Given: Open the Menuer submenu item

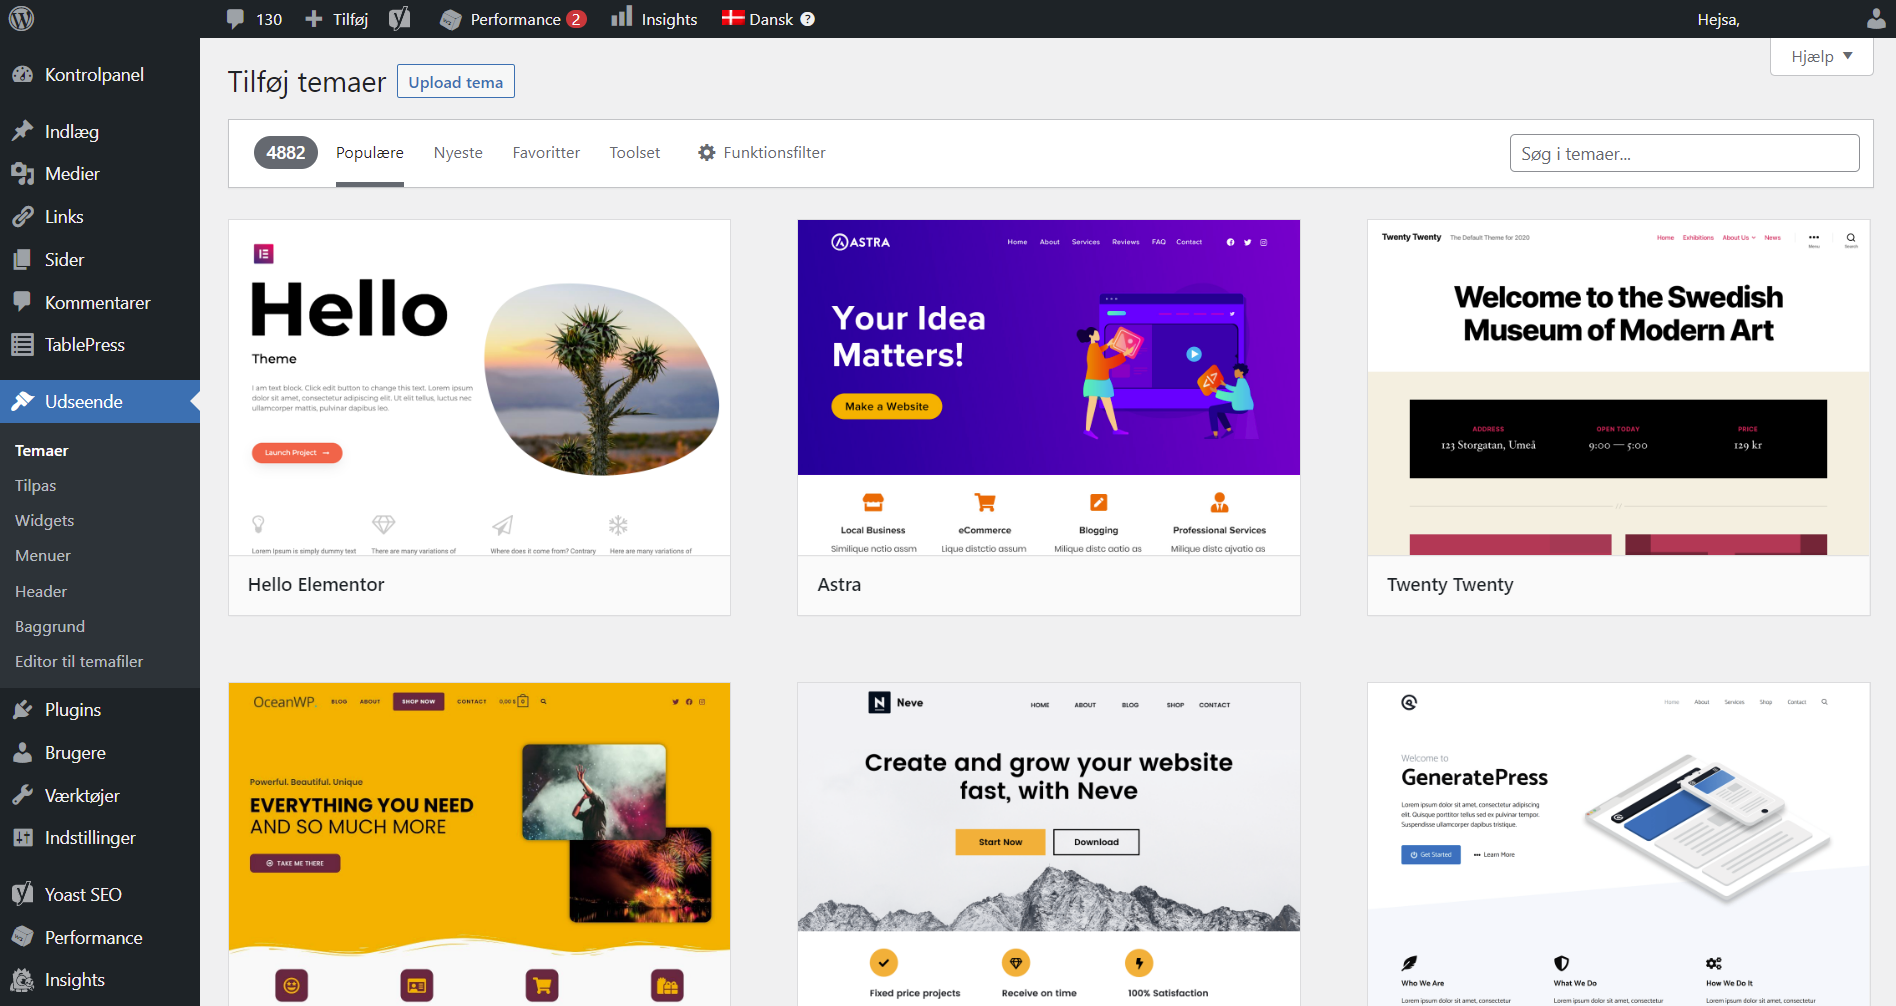Looking at the screenshot, I should point(43,556).
